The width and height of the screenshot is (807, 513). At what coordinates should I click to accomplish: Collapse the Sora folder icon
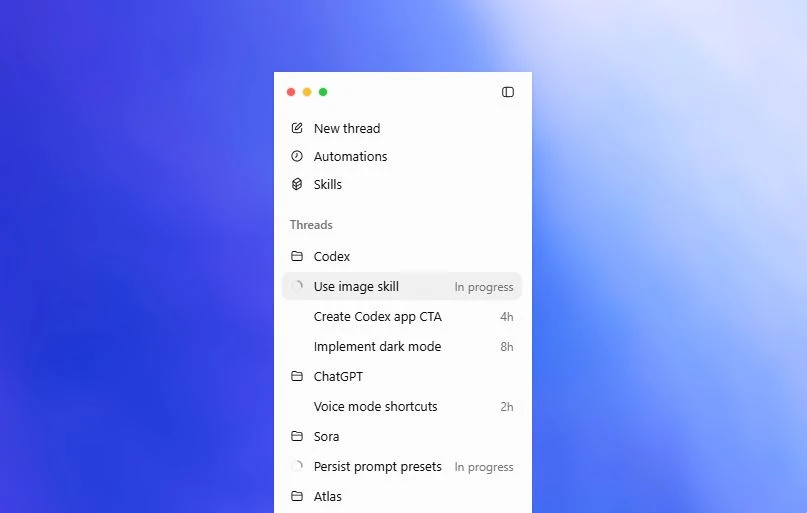297,436
